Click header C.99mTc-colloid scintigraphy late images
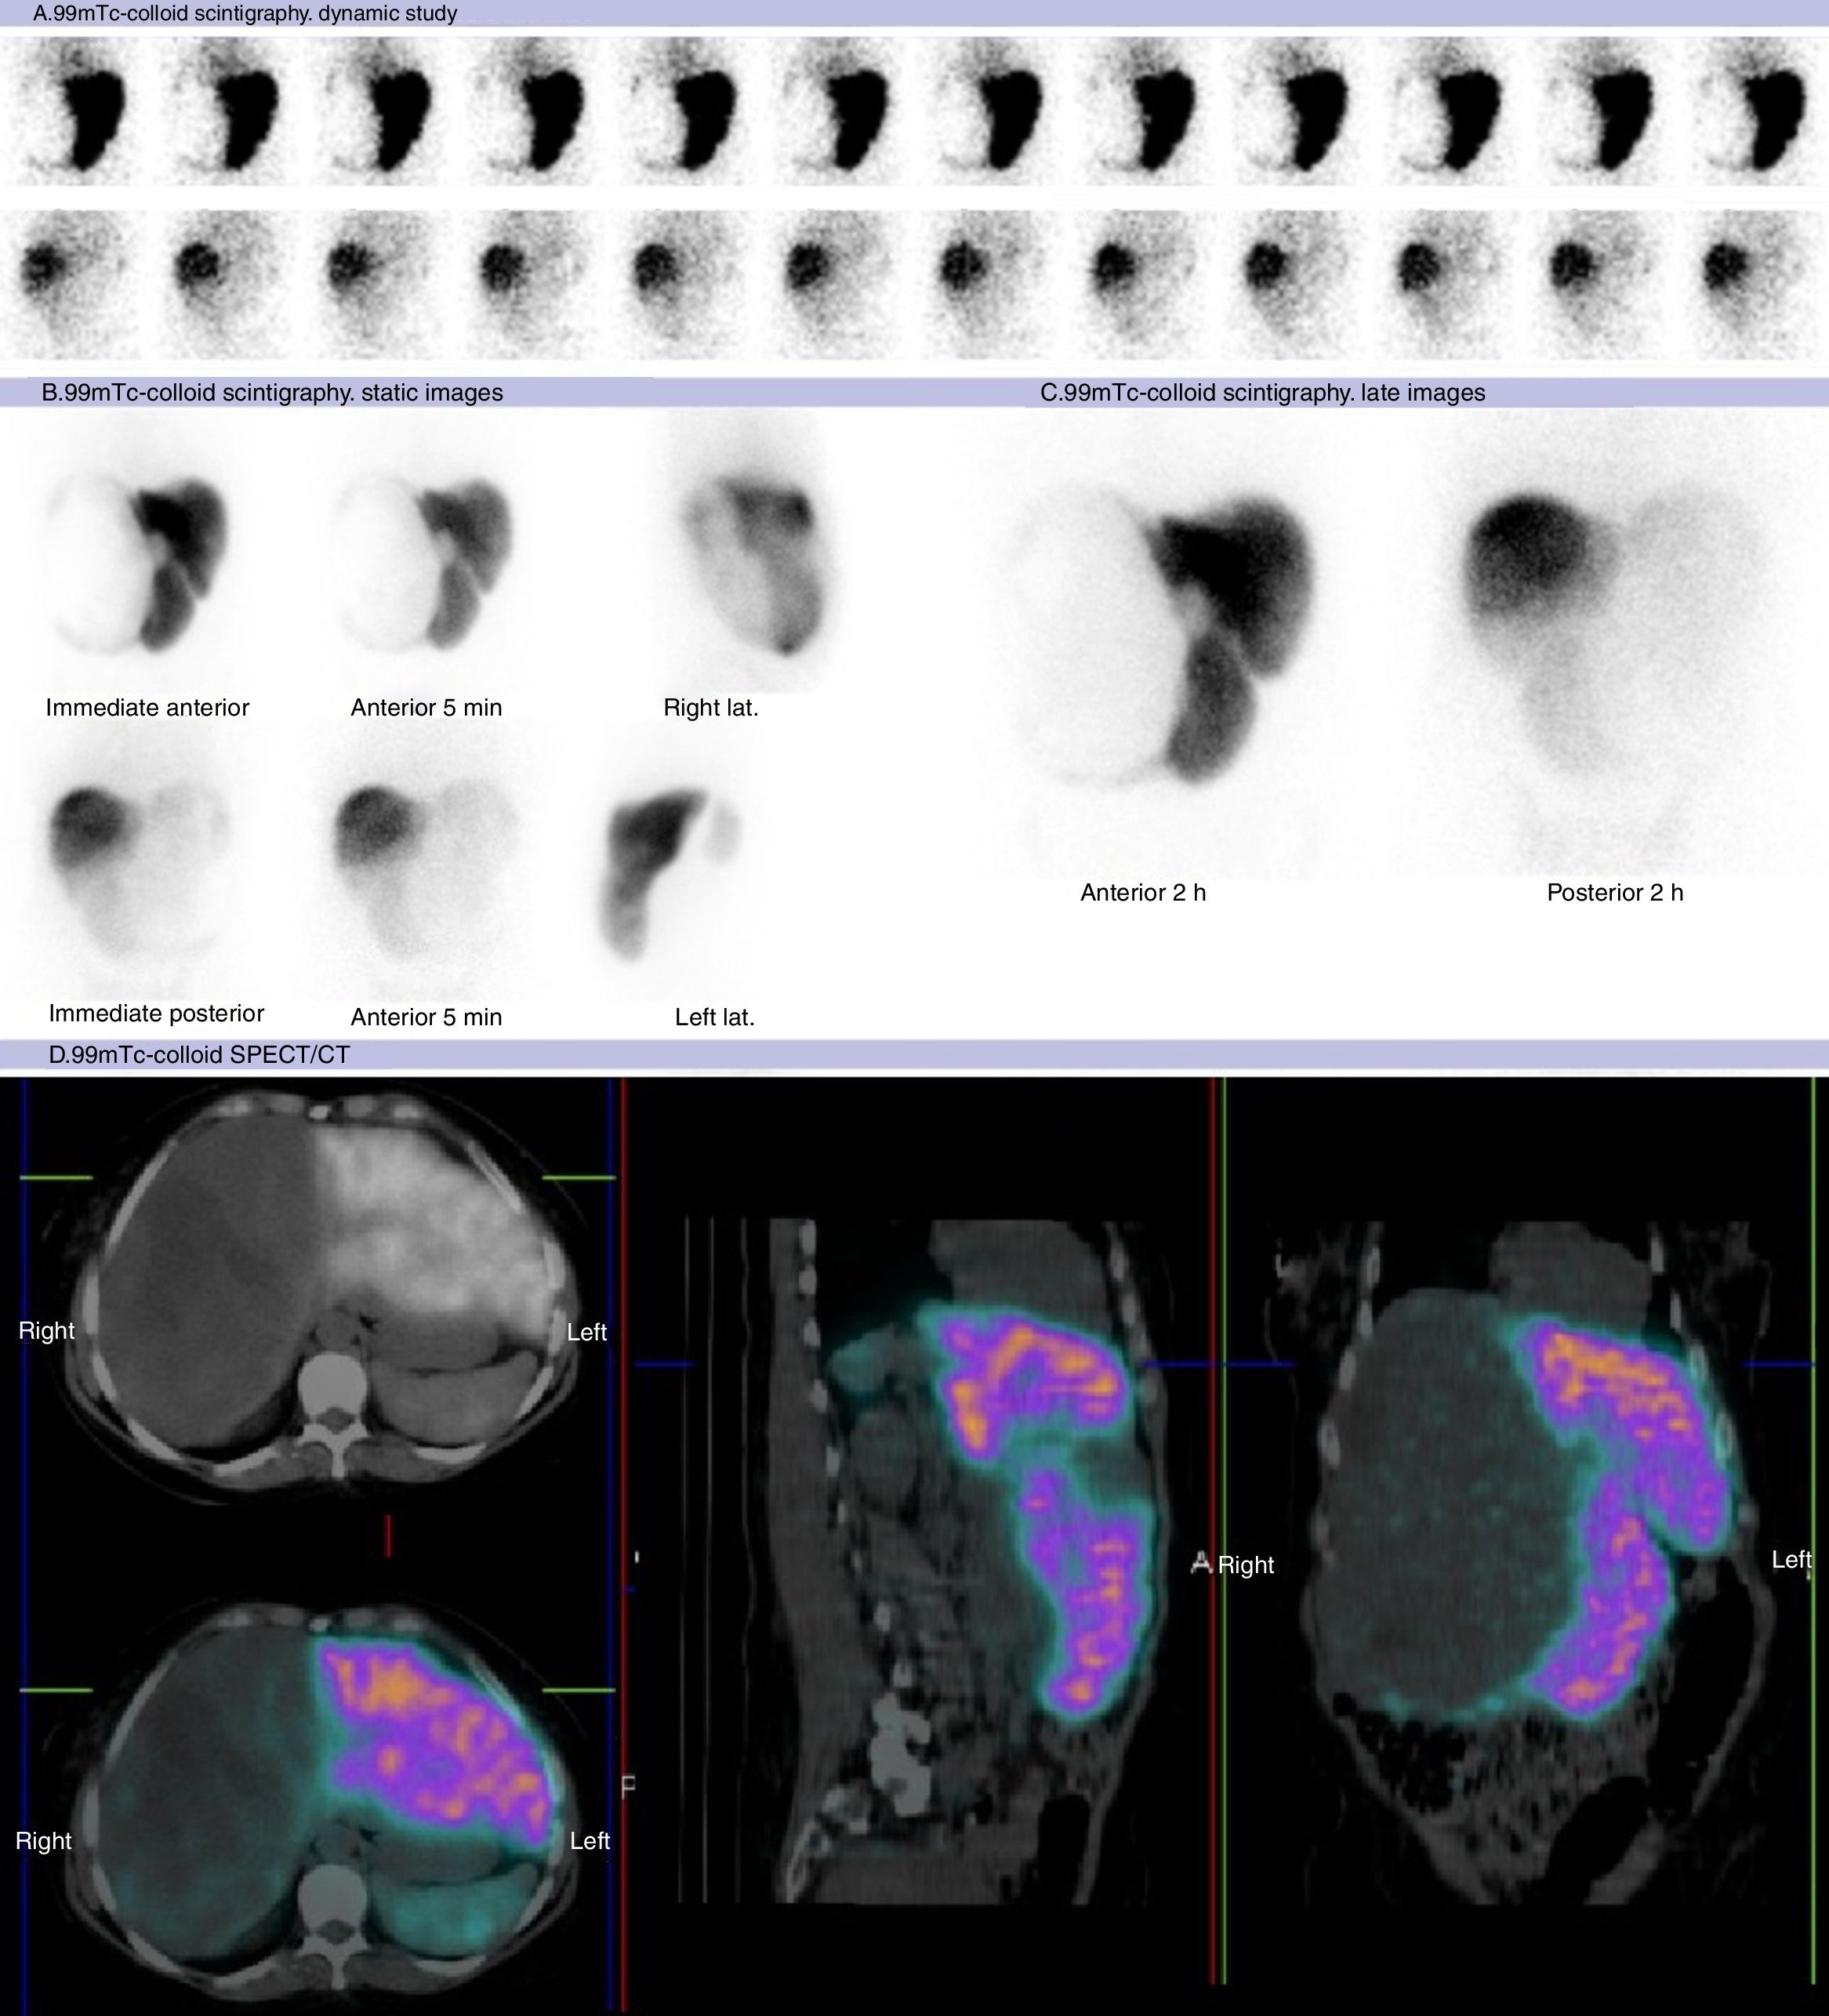Screen dimensions: 1829x2016 [x=1262, y=393]
